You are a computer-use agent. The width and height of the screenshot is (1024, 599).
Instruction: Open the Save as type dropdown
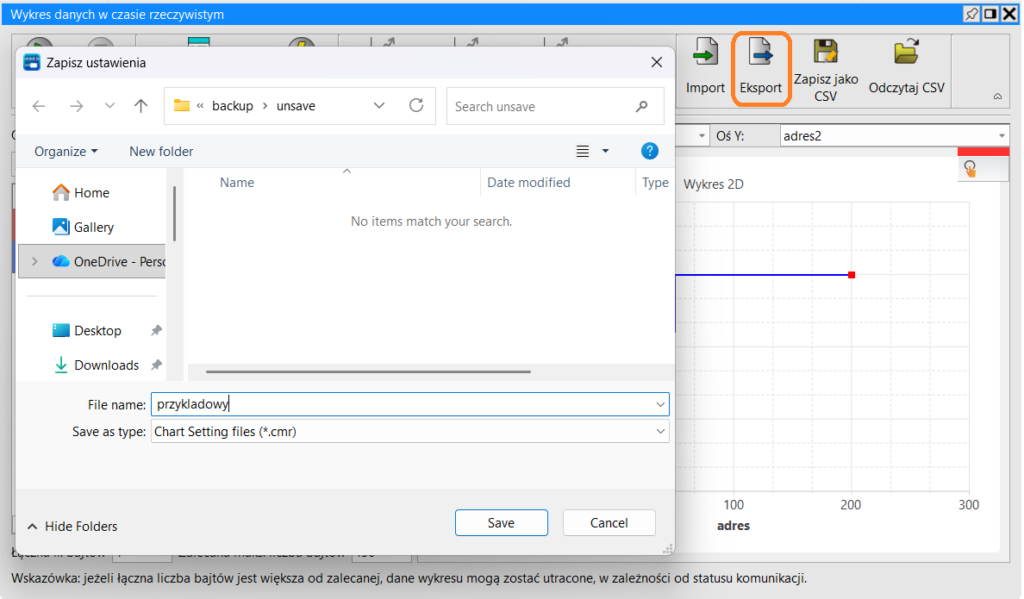(x=660, y=431)
